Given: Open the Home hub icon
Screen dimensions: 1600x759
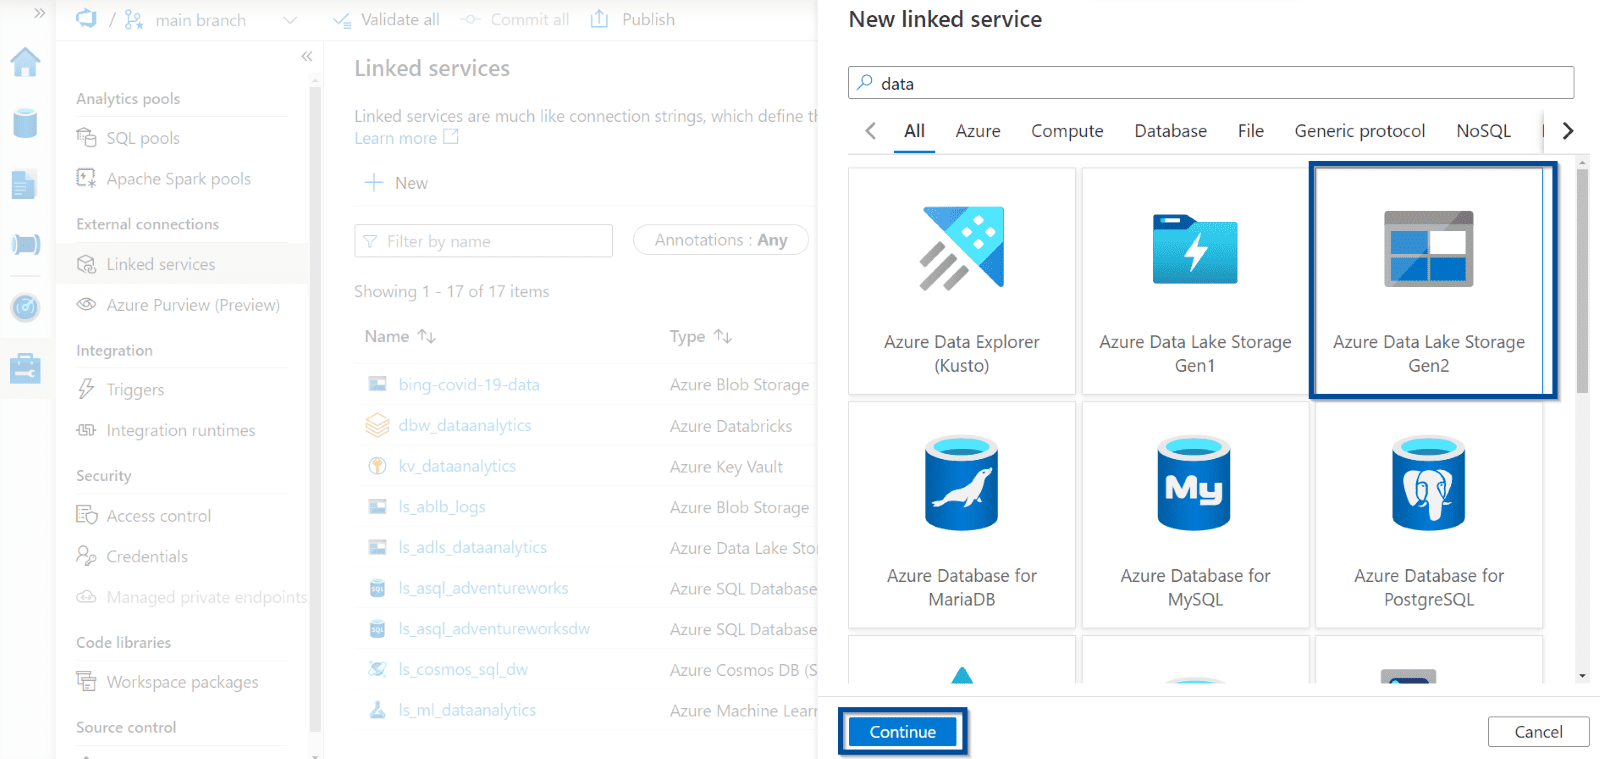Looking at the screenshot, I should (25, 62).
